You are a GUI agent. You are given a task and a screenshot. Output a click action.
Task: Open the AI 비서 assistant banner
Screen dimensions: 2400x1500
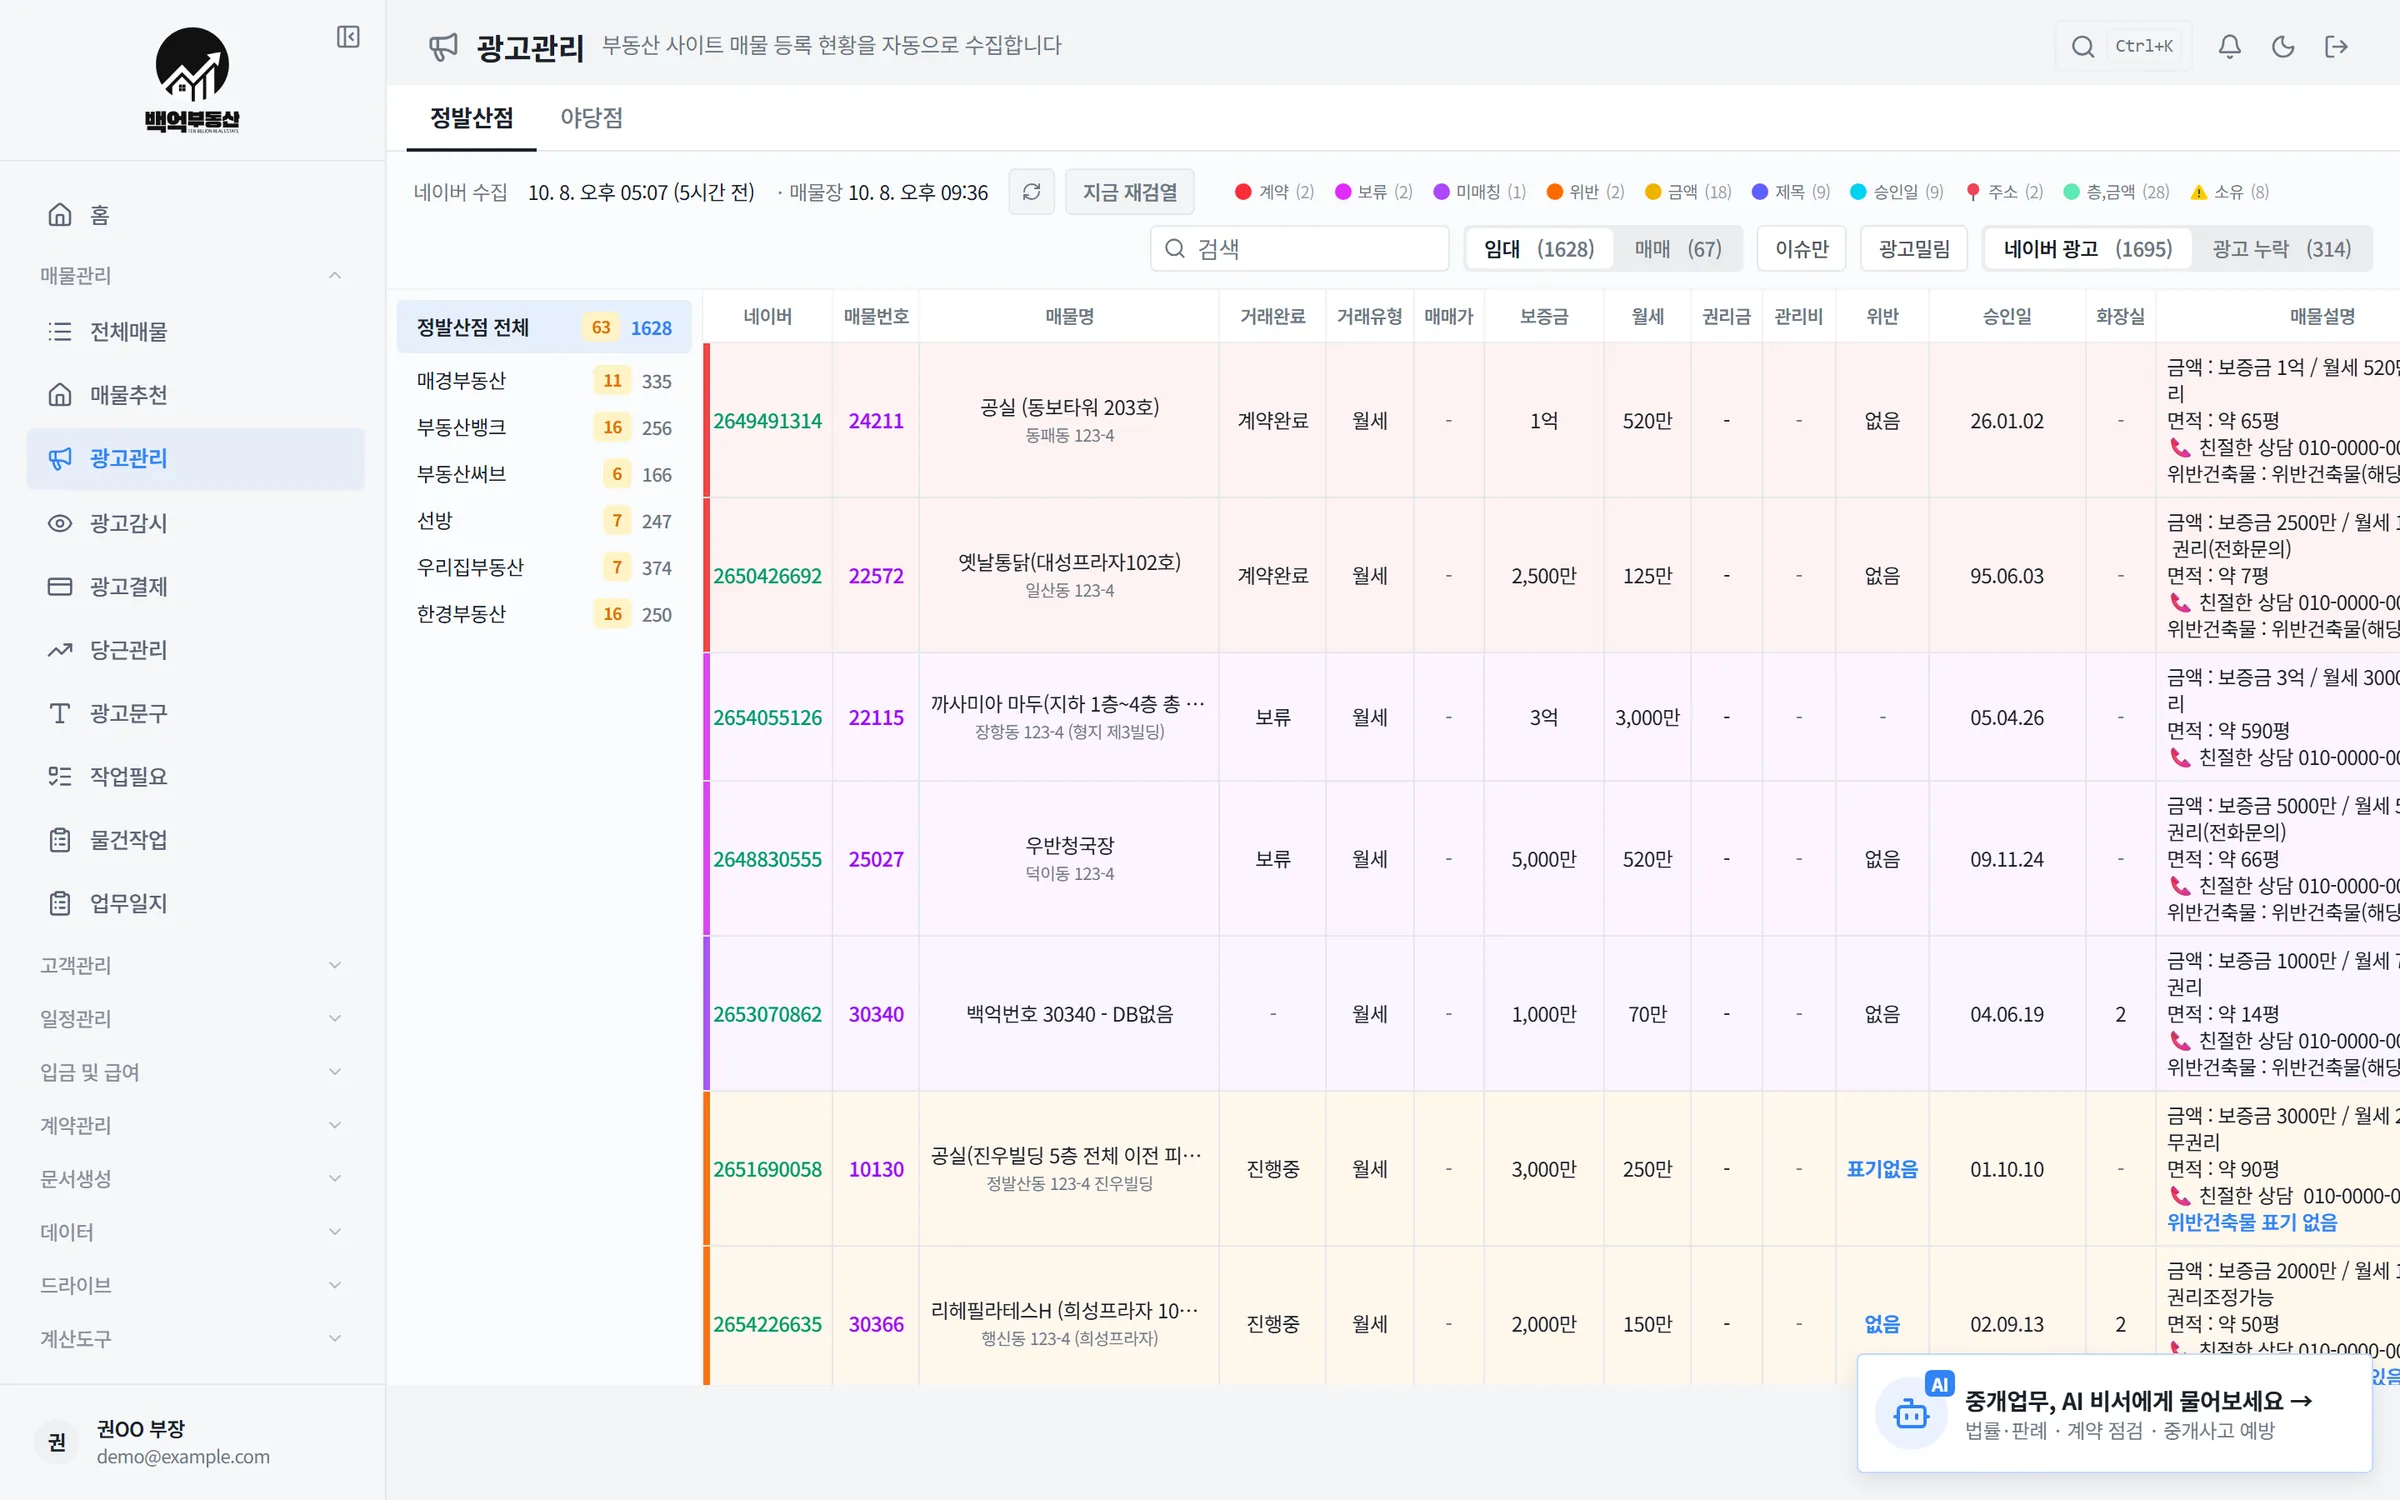(x=2114, y=1413)
